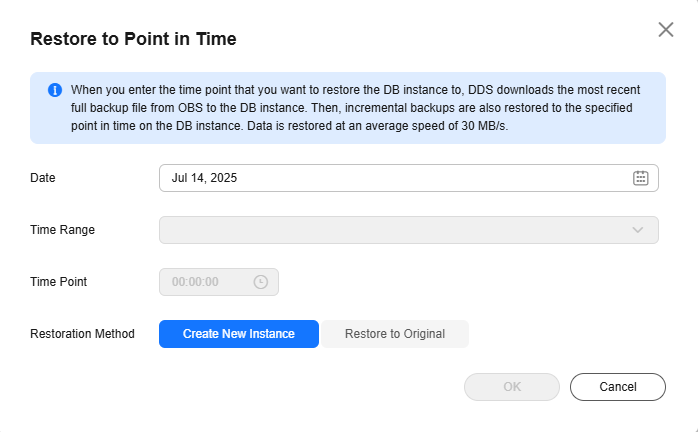Click the Time Point label

click(x=59, y=282)
